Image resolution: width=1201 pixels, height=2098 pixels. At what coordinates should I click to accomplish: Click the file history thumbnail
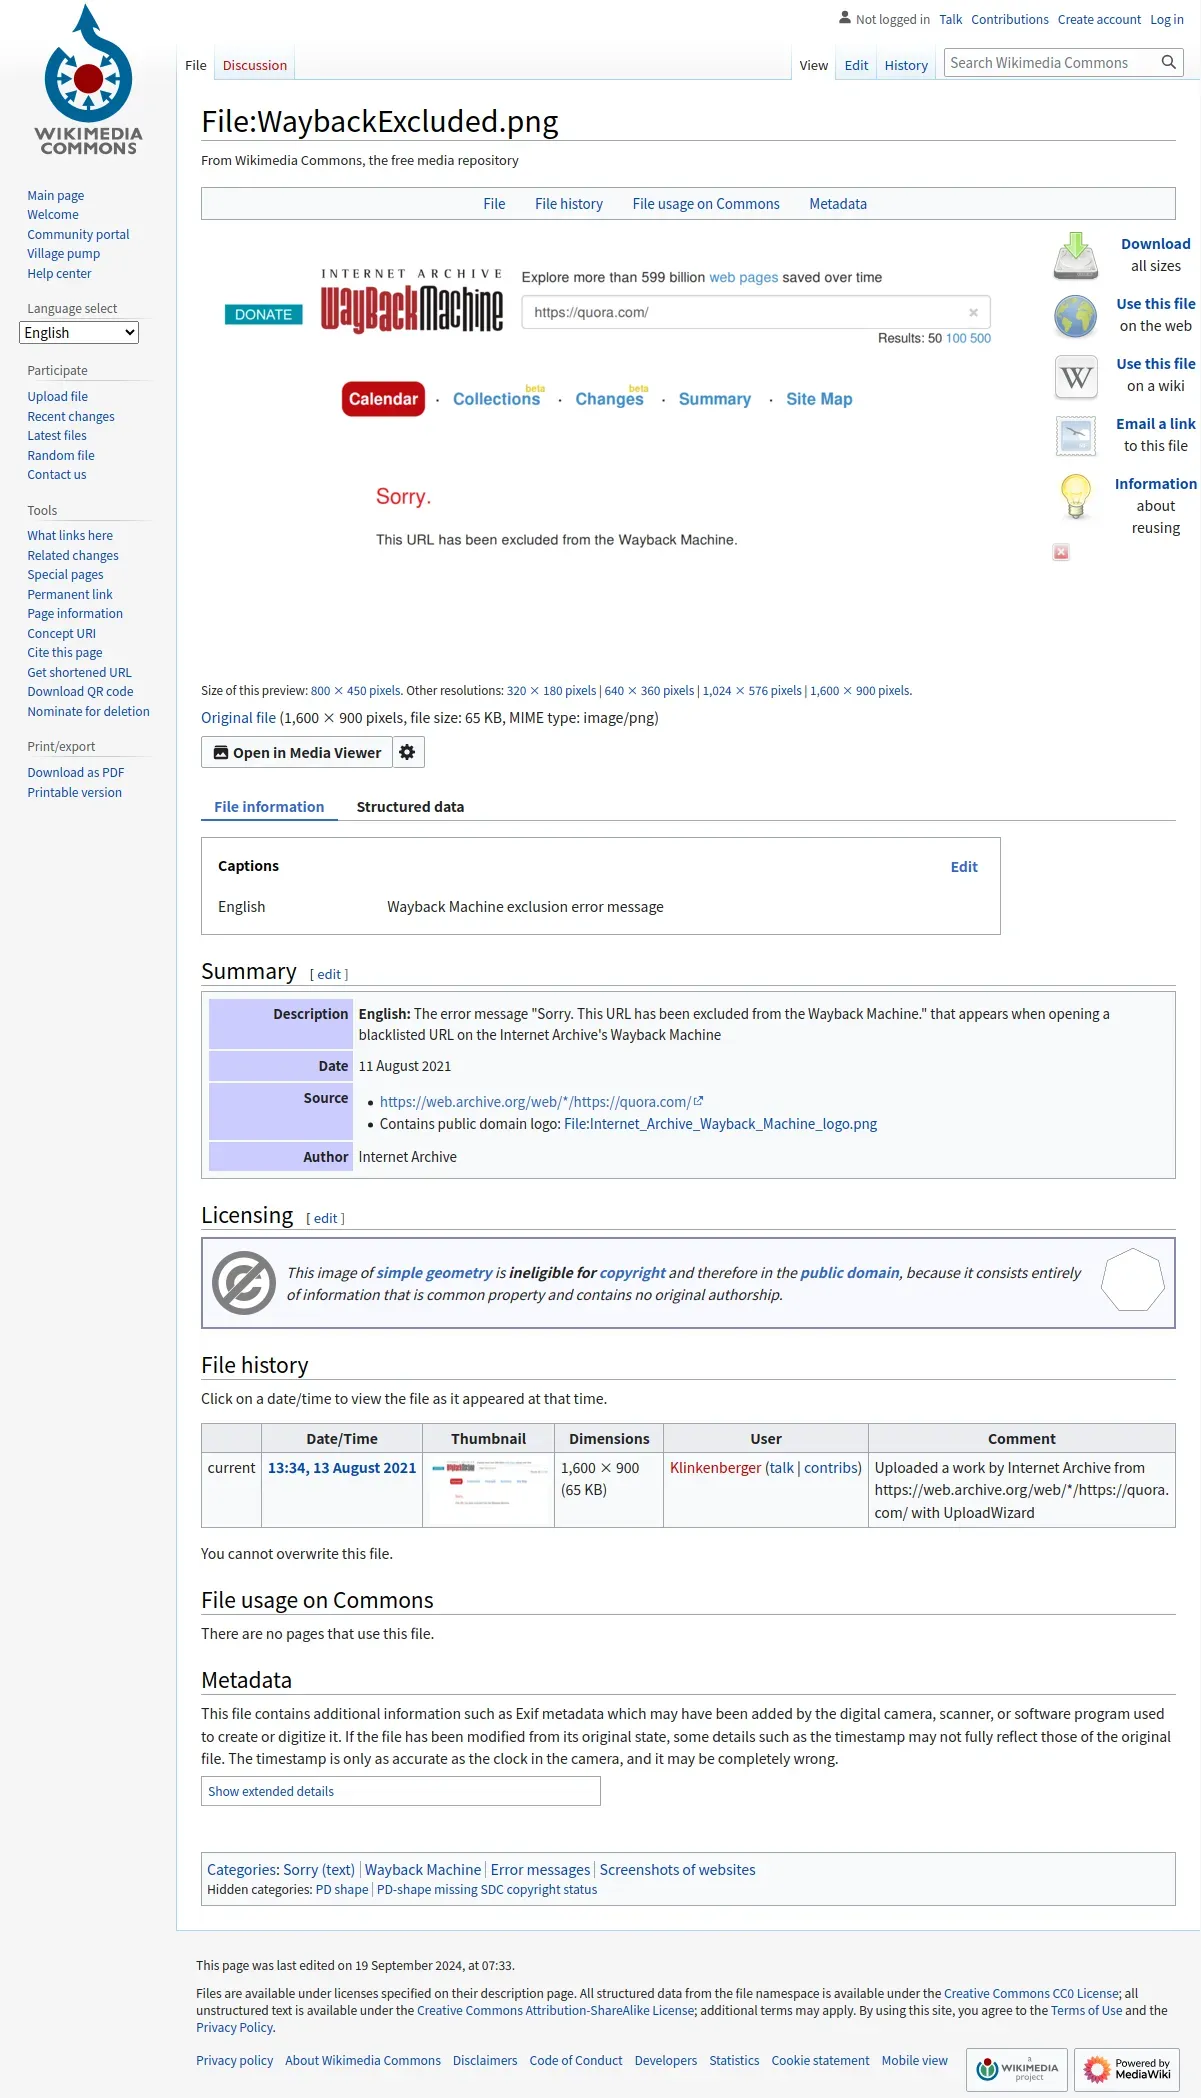pyautogui.click(x=488, y=1490)
